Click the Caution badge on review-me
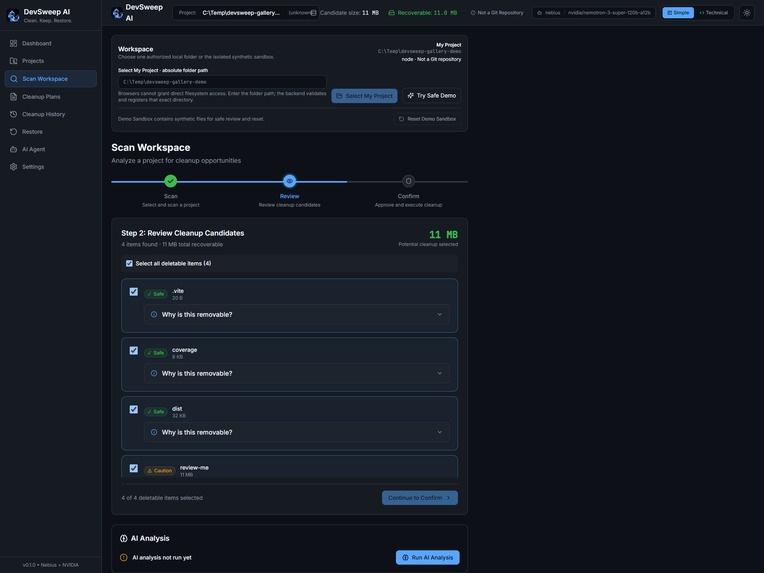Screen dimensions: 764x573 pyautogui.click(x=160, y=471)
